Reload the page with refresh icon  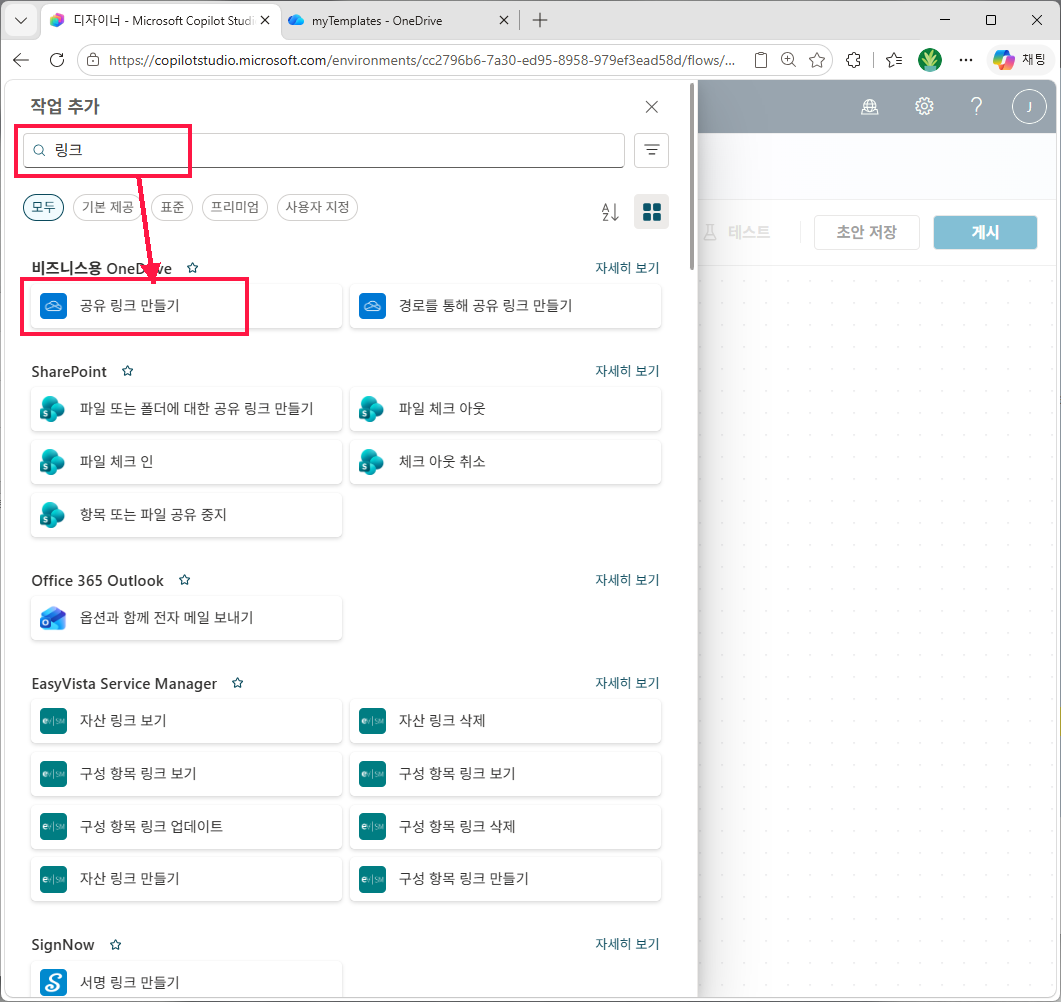click(x=57, y=60)
